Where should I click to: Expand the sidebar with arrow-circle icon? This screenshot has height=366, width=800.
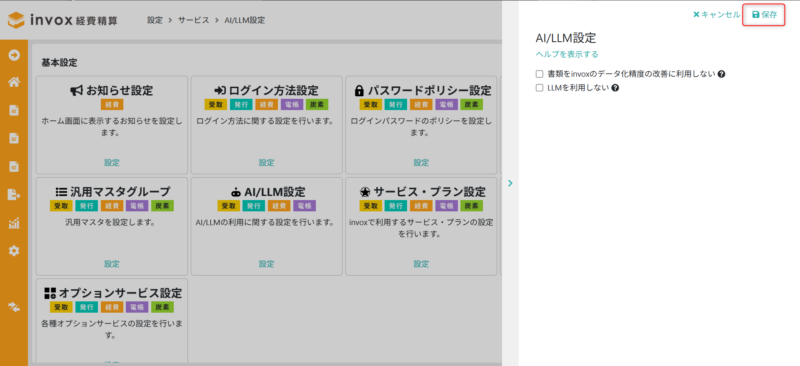[14, 55]
